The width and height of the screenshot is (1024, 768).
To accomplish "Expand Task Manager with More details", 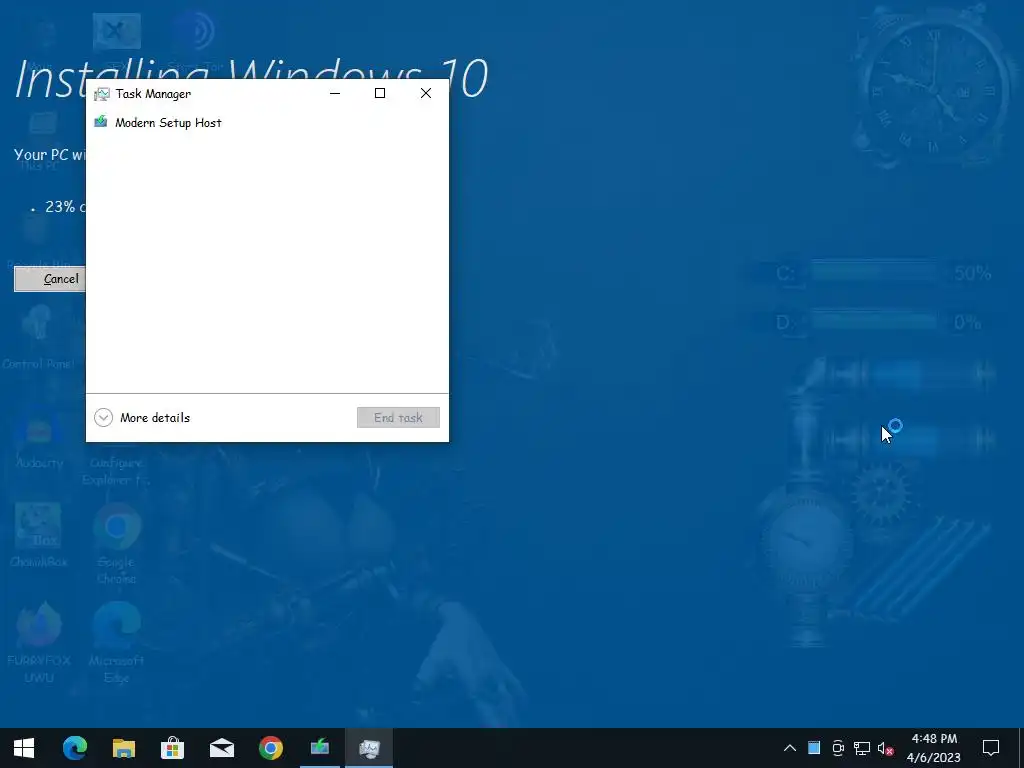I will [142, 417].
